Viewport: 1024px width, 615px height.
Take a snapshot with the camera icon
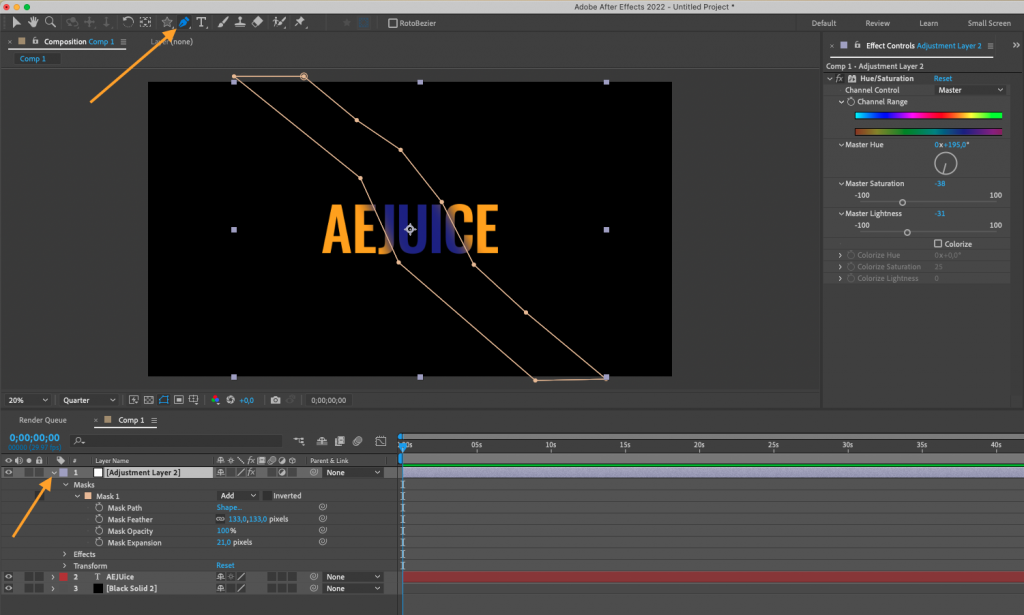[276, 398]
